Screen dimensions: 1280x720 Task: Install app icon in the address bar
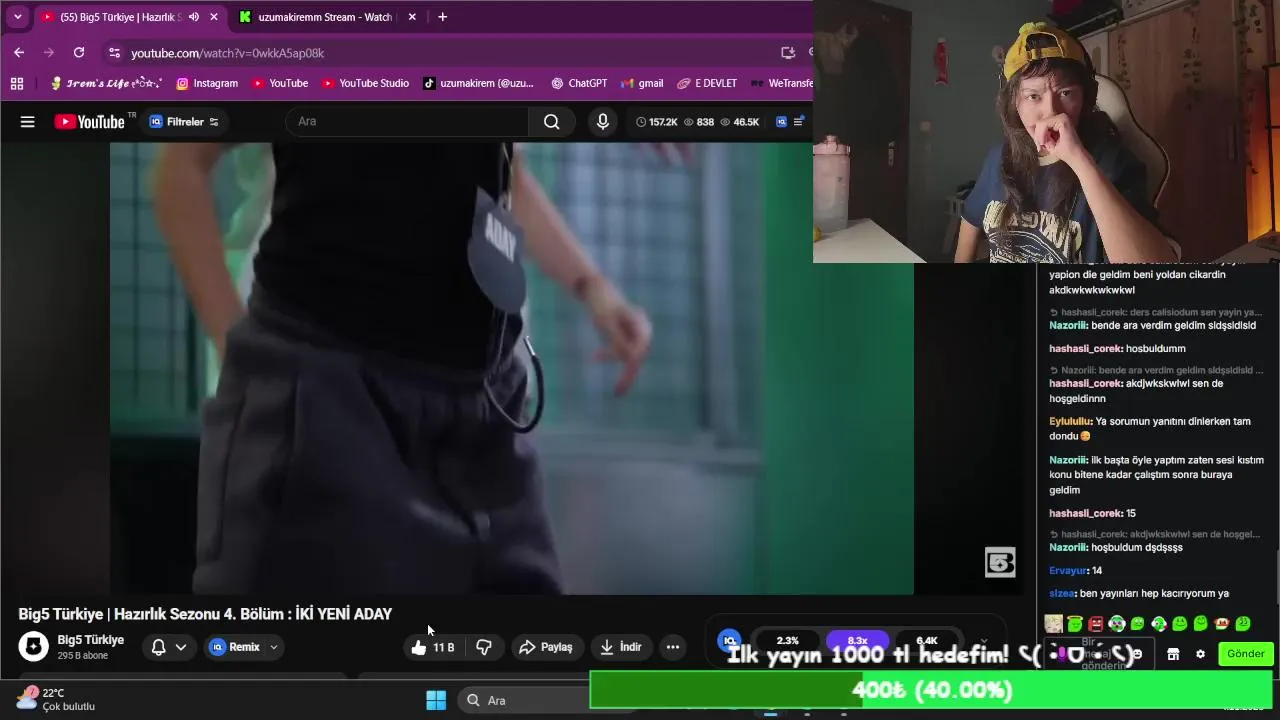[x=788, y=53]
